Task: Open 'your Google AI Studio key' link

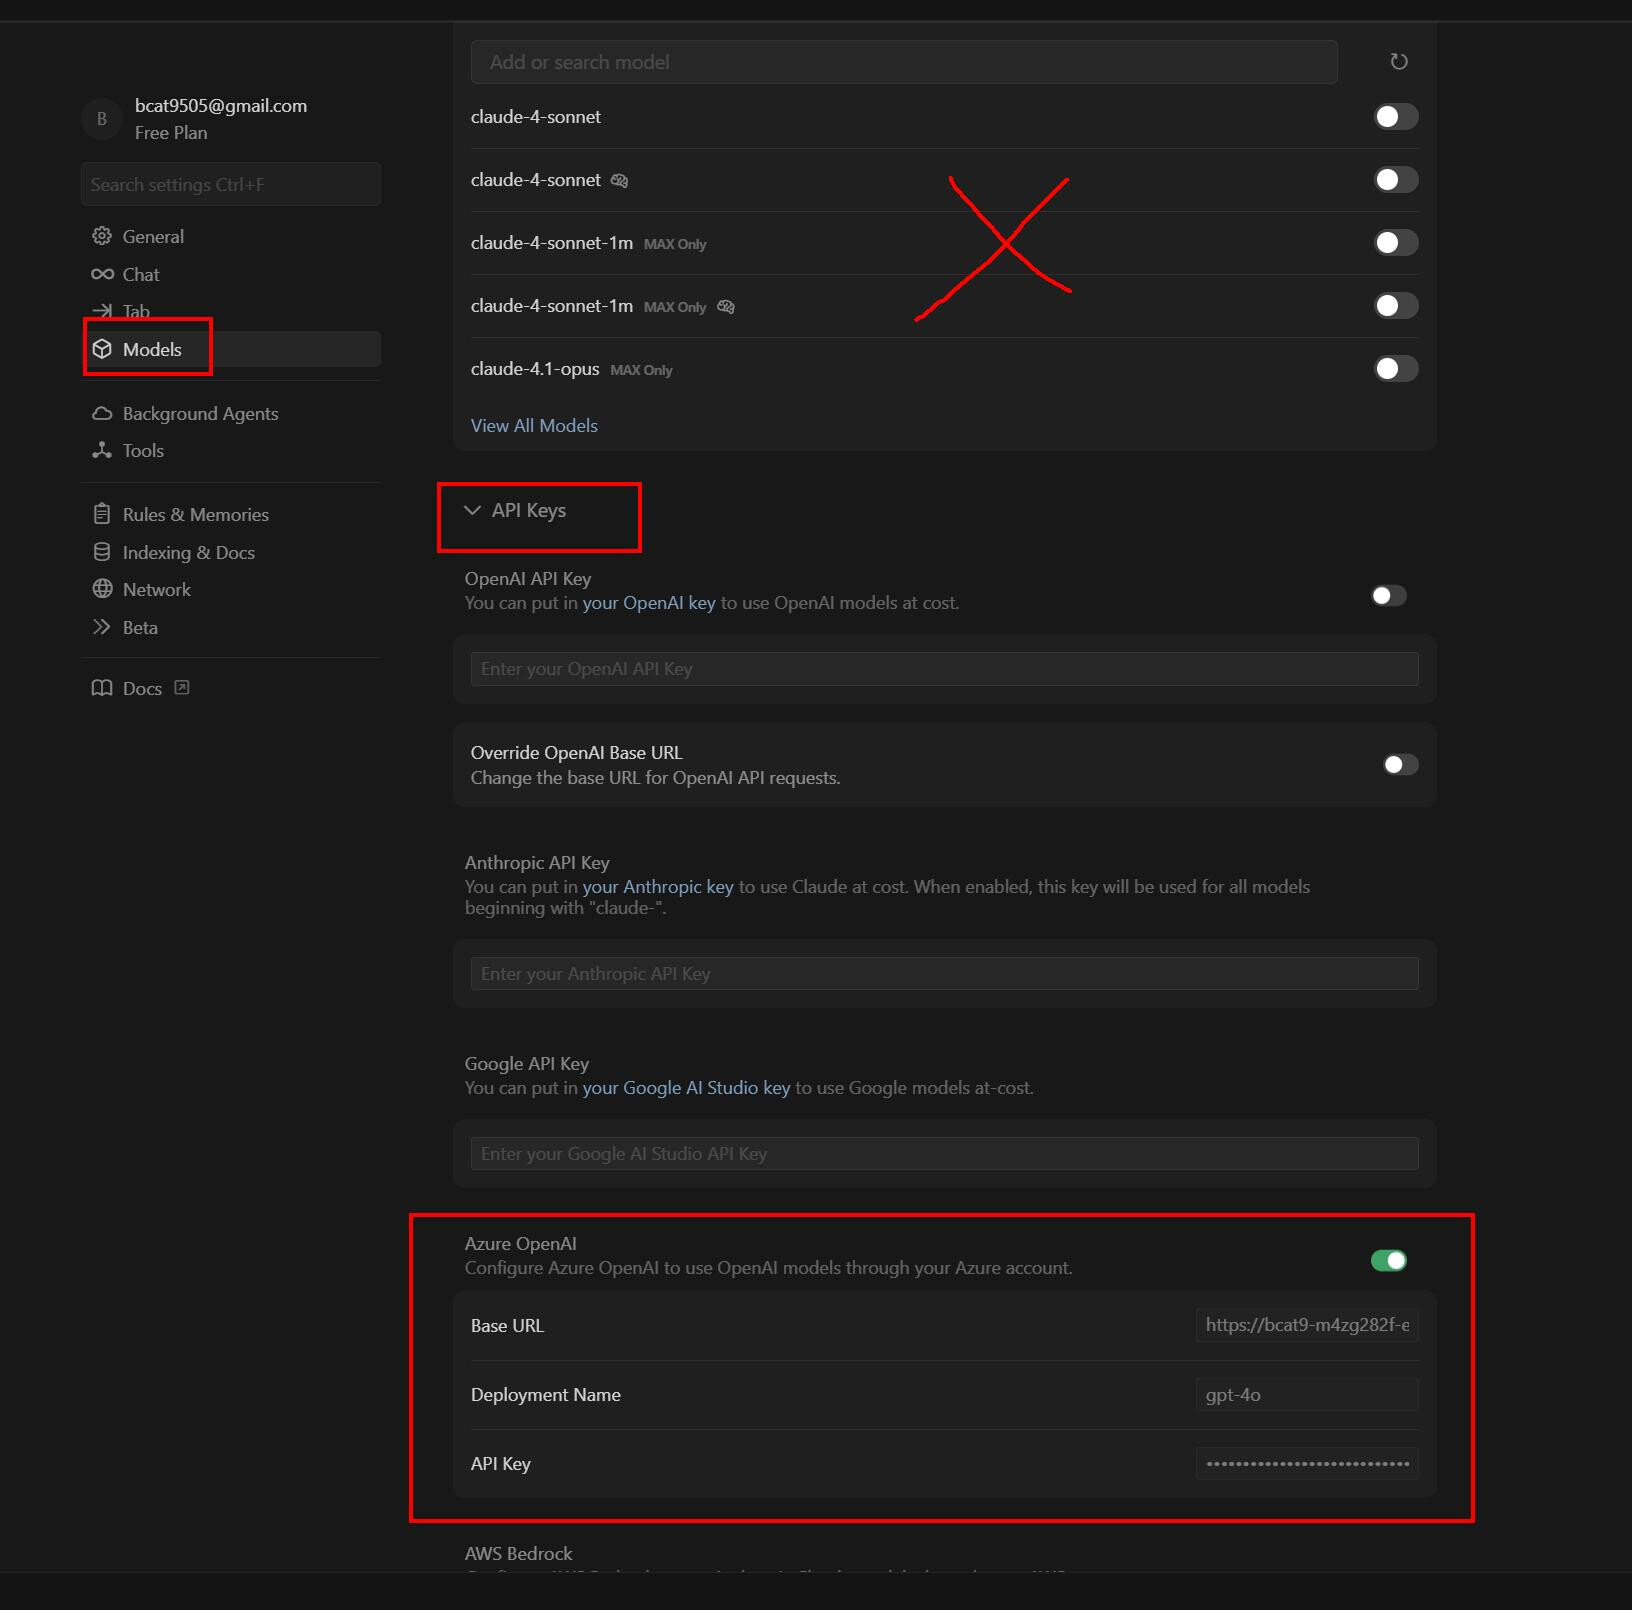Action: point(686,1088)
